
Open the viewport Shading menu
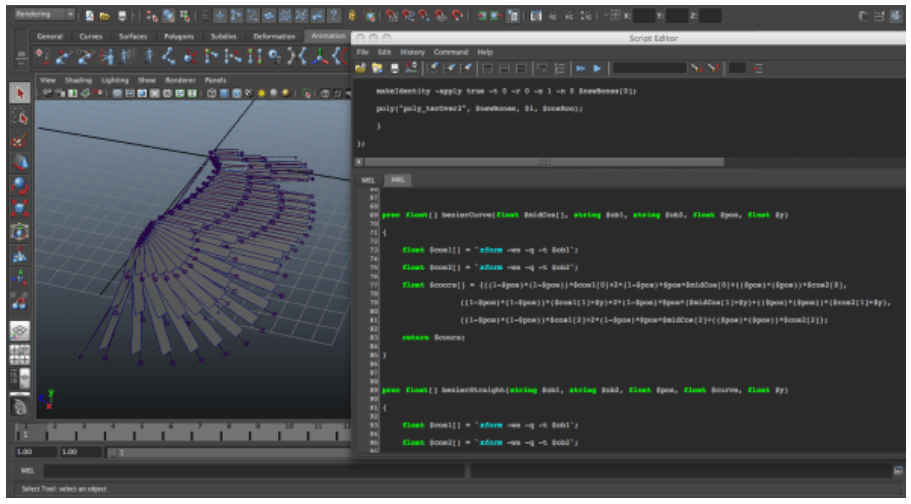coord(78,79)
